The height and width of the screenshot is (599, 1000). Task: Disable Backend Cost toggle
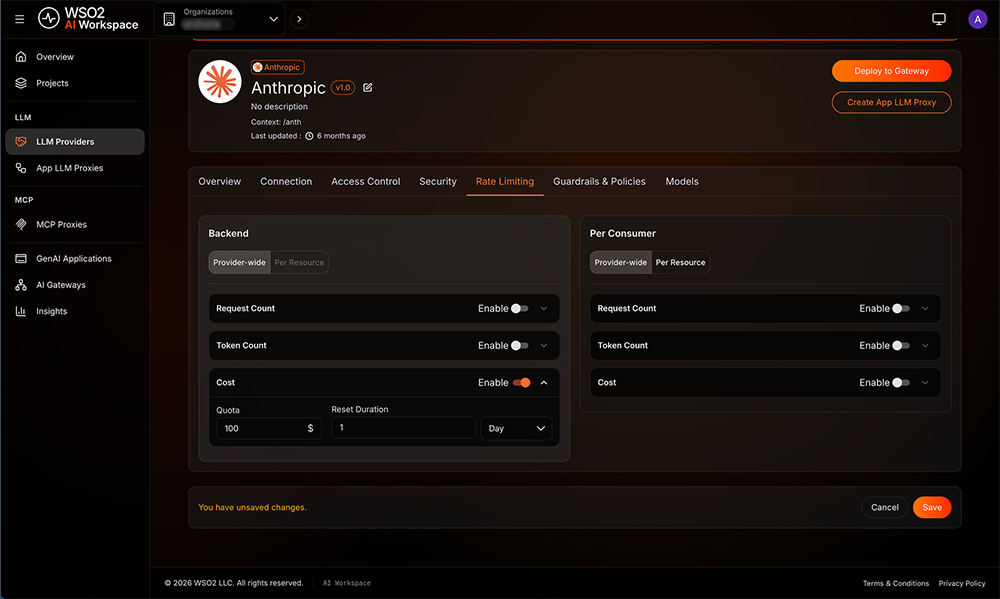coord(522,383)
